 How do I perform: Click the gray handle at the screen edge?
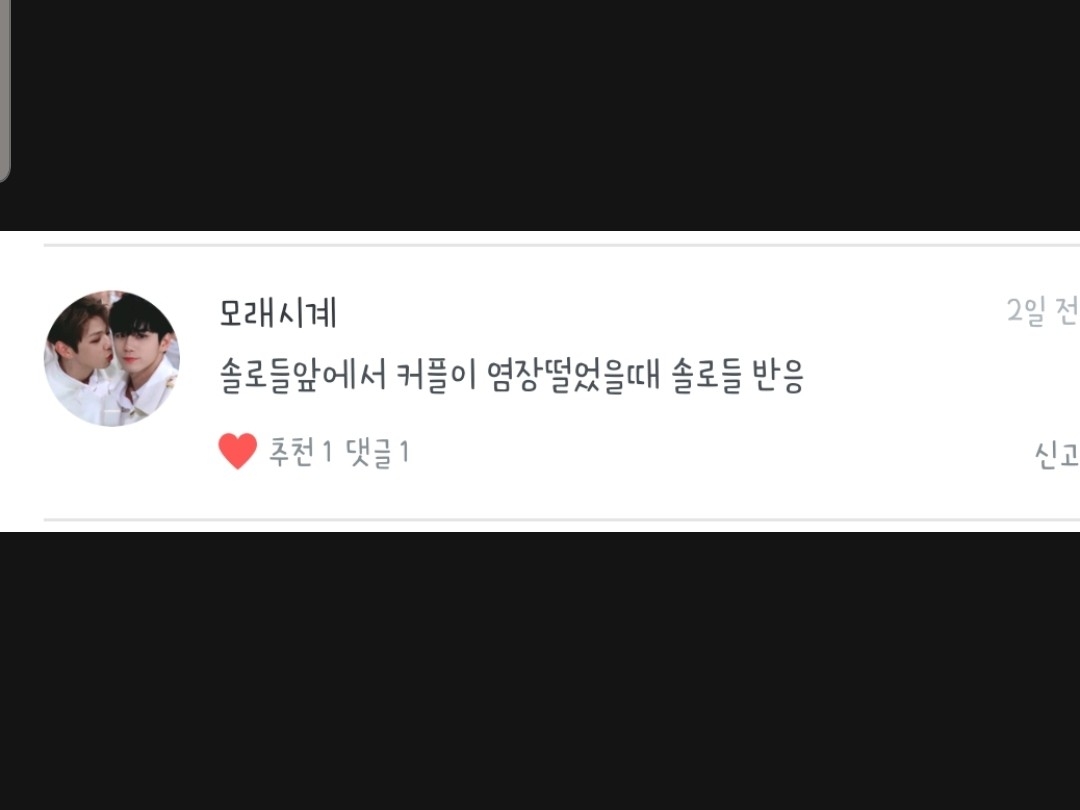coord(4,90)
